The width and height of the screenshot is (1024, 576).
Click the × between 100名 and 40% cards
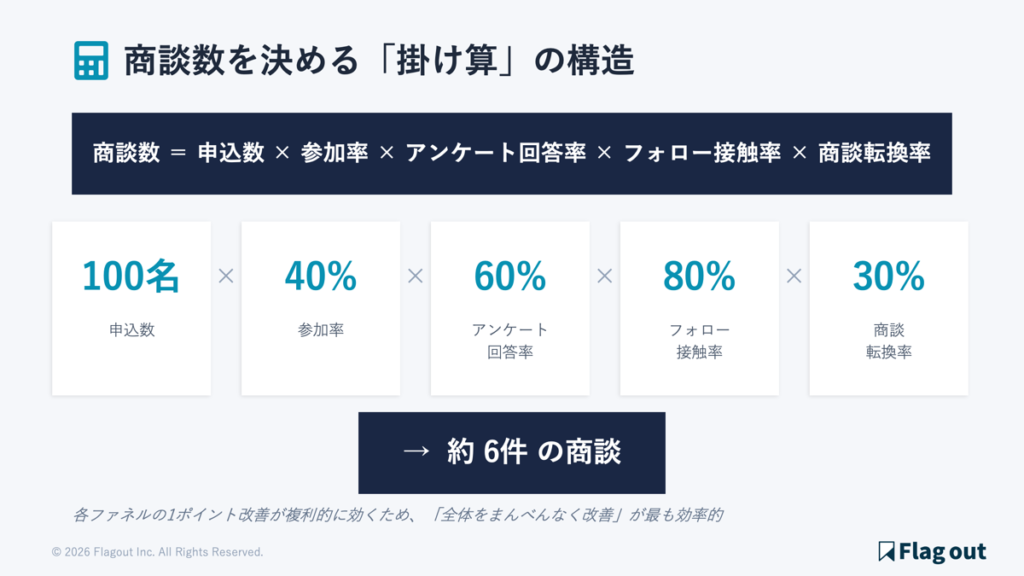226,276
